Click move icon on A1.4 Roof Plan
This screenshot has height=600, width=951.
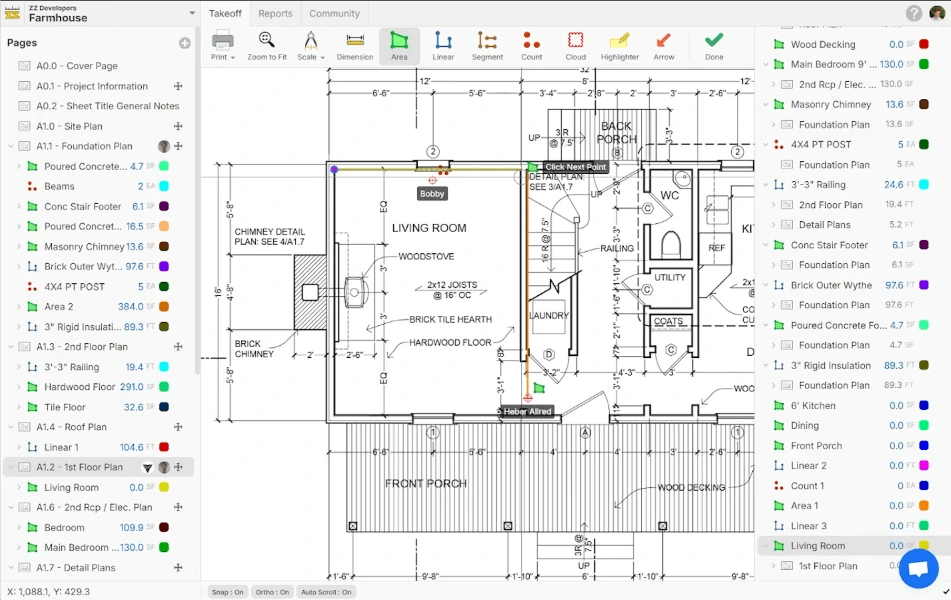[178, 427]
